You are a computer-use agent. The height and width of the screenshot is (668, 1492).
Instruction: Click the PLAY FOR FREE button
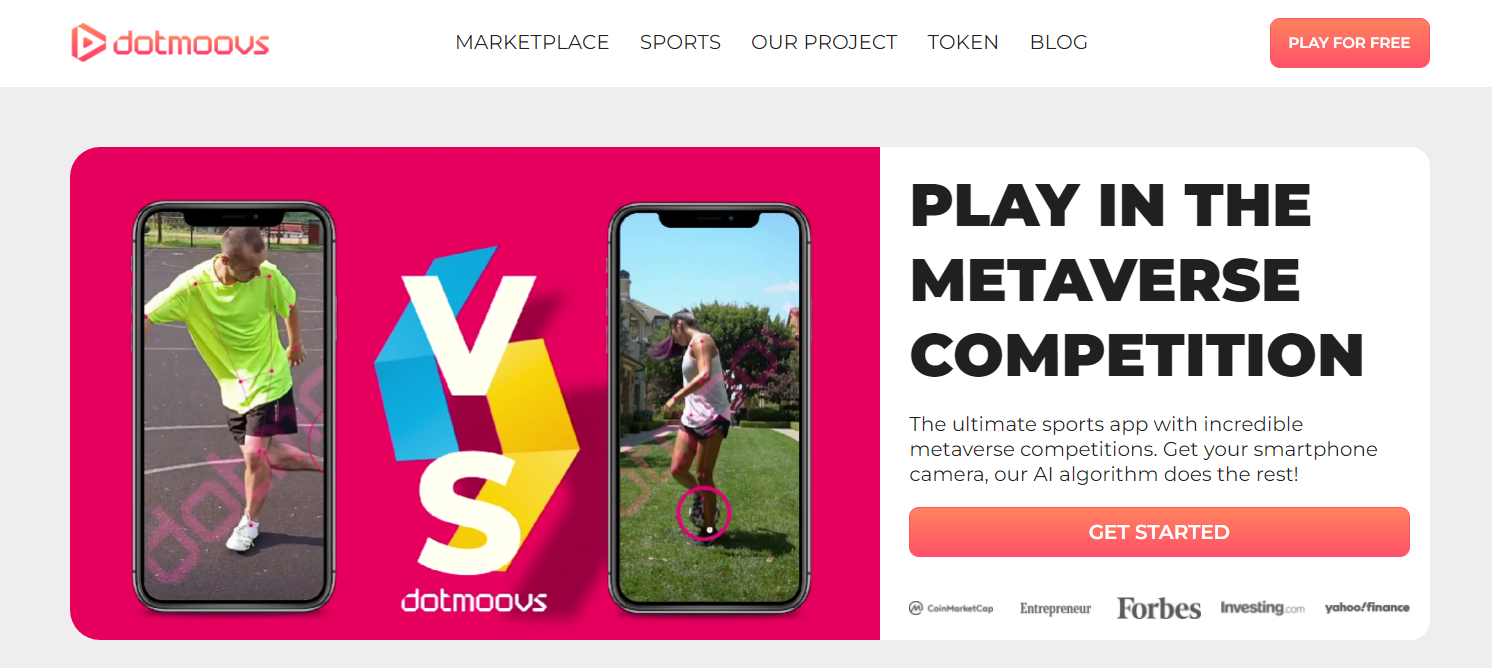click(1349, 43)
